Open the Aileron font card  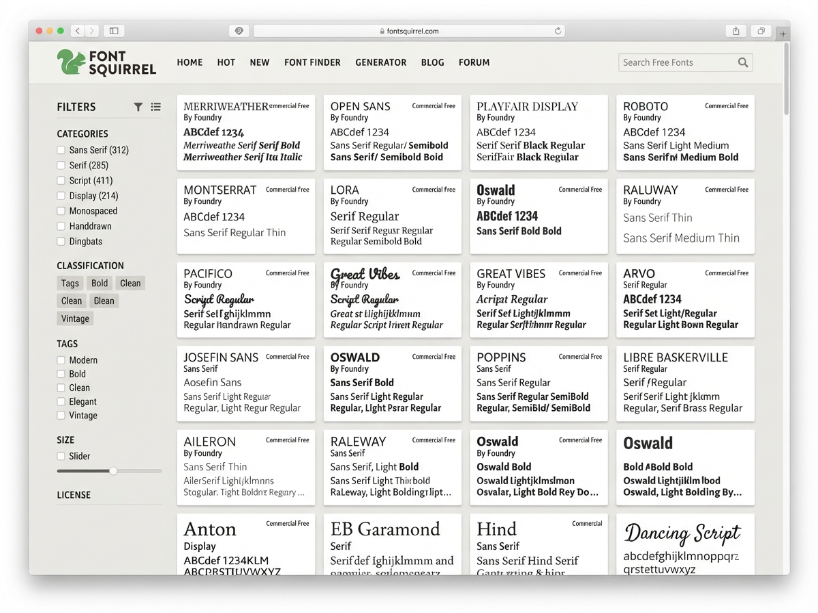(246, 467)
